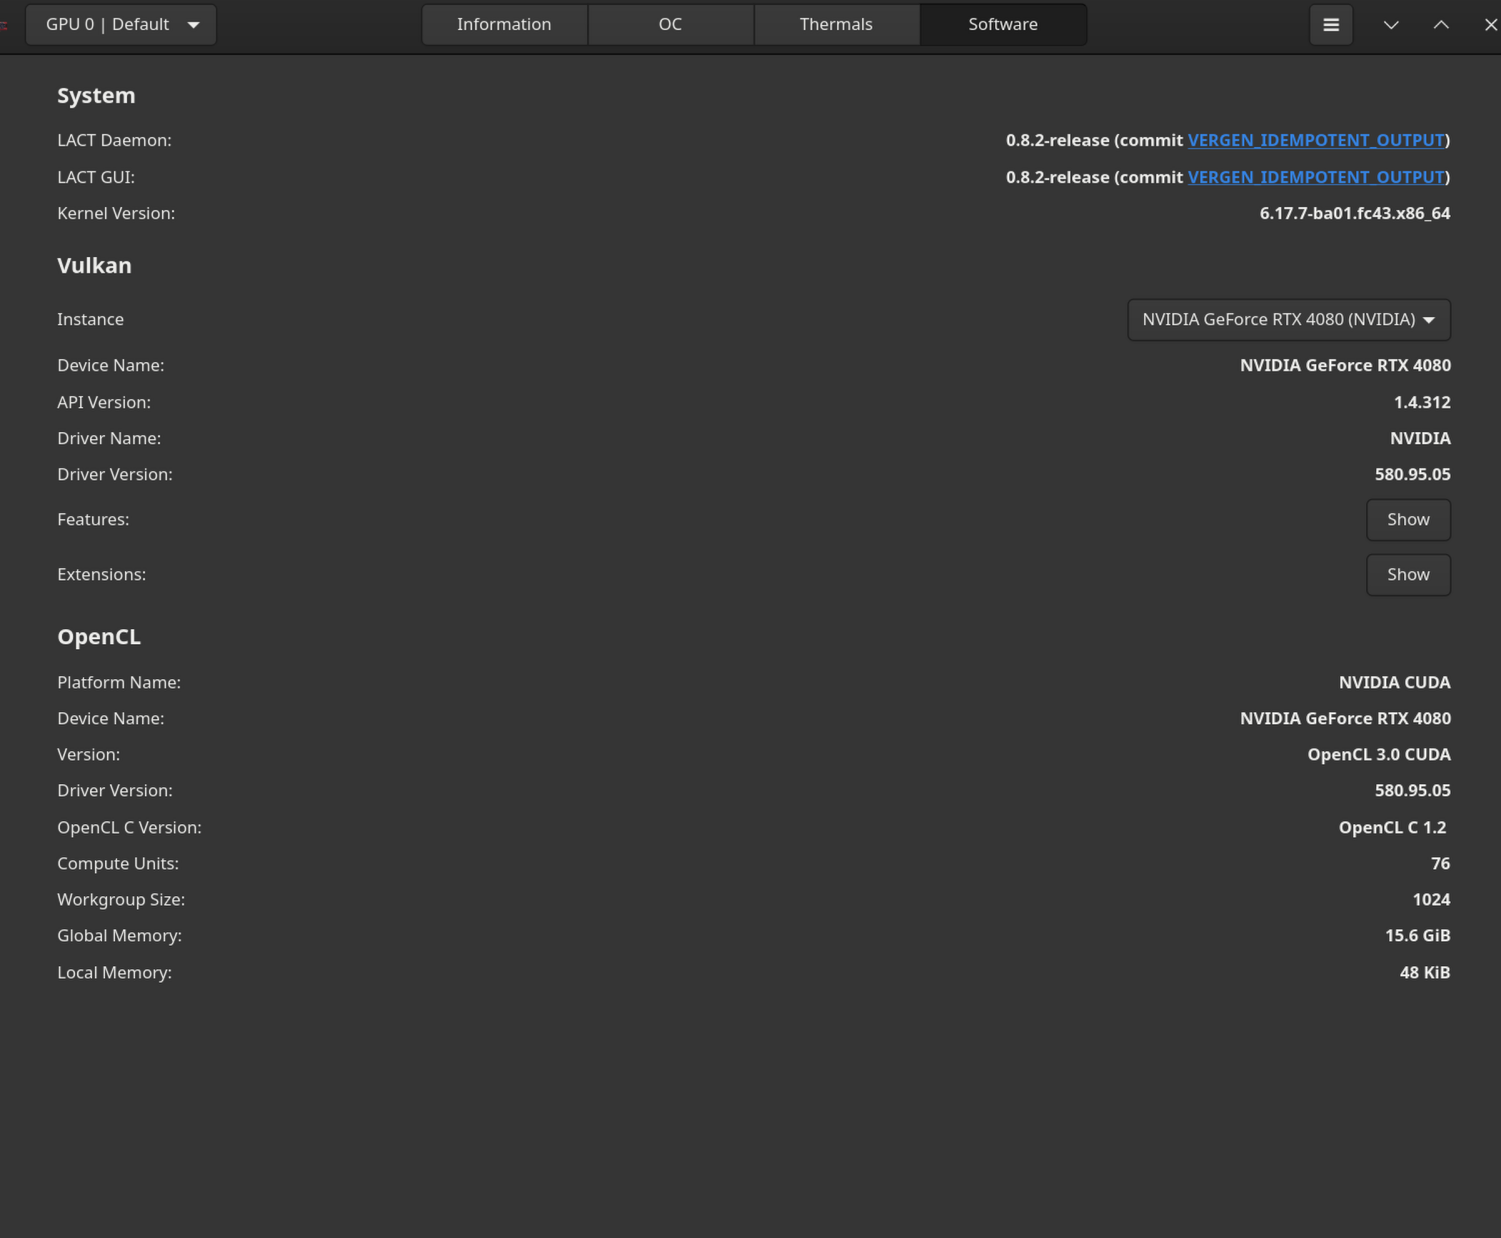Select the Vulkan Driver Version 580.95.05
Screen dimensions: 1501x1238
click(x=1413, y=474)
